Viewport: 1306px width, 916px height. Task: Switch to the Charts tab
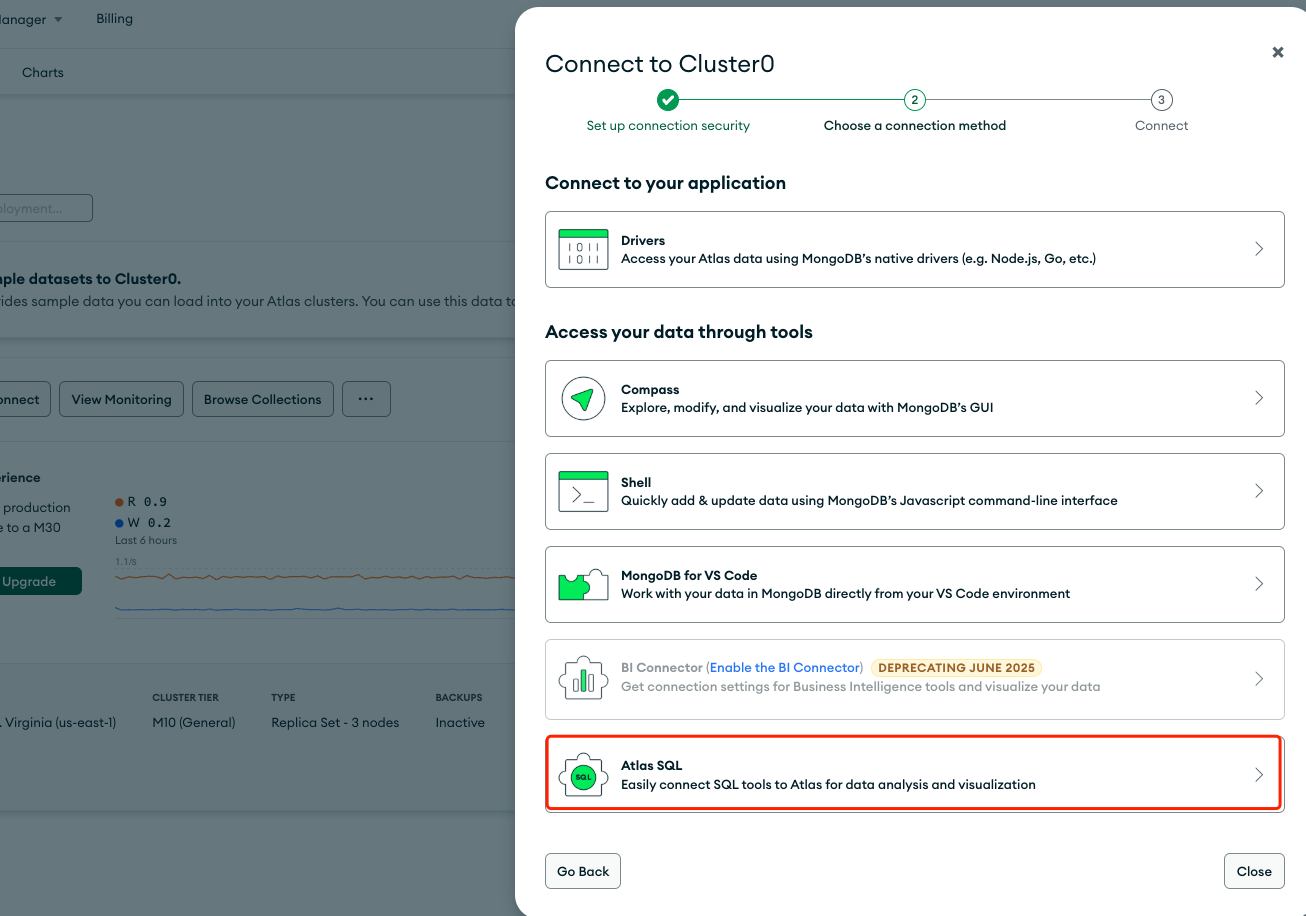tap(43, 73)
